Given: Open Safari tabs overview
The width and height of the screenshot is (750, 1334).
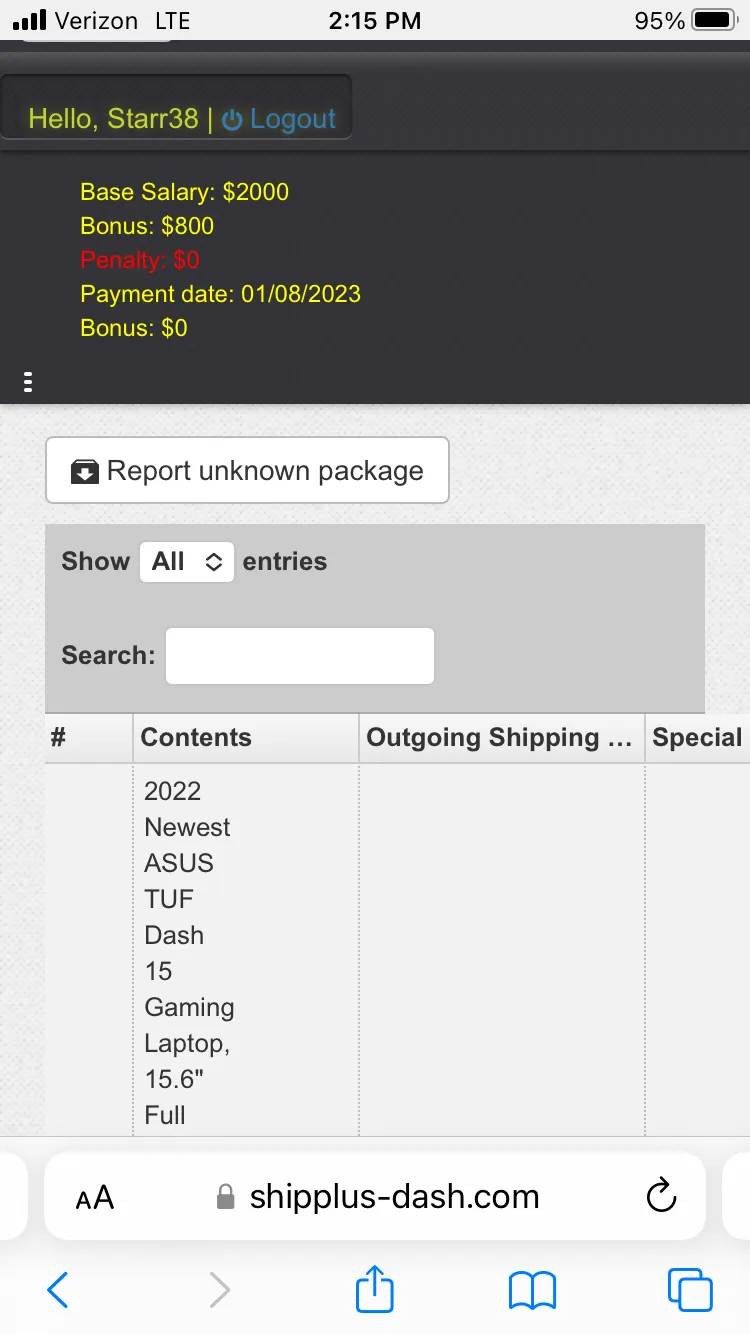Looking at the screenshot, I should [690, 1290].
